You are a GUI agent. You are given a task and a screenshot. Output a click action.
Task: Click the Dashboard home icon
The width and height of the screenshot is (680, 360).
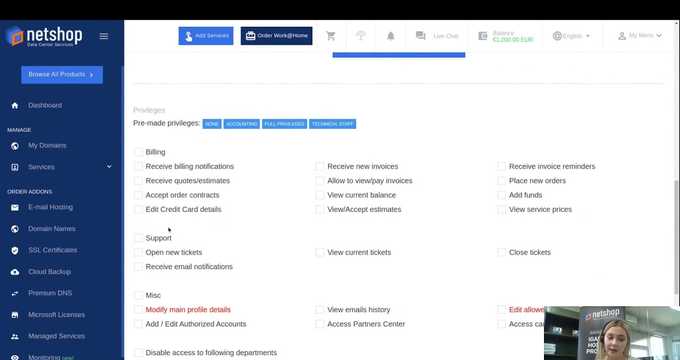tap(15, 105)
